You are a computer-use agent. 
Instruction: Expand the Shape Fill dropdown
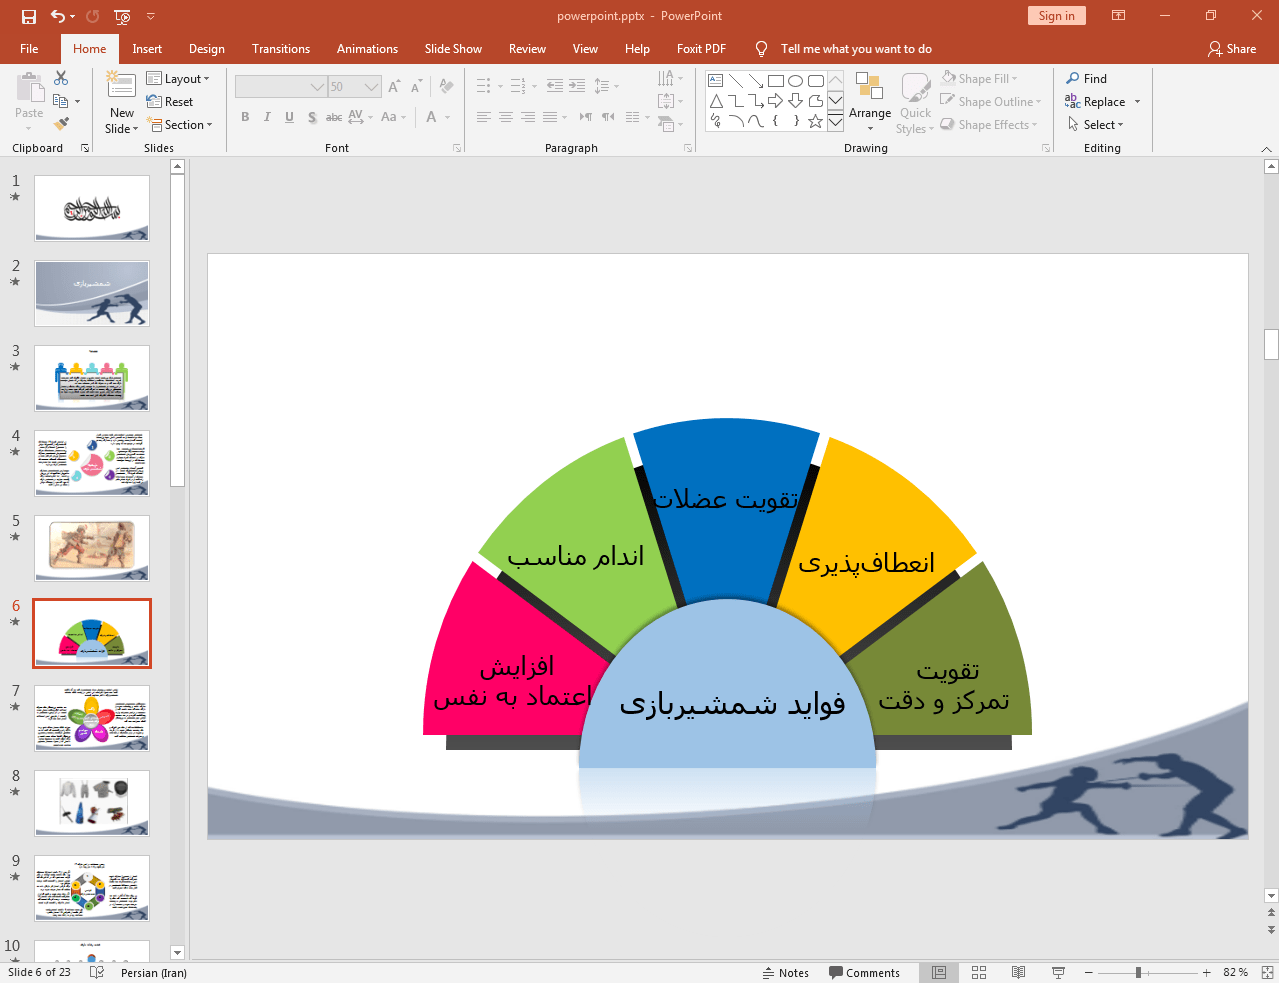pos(980,79)
